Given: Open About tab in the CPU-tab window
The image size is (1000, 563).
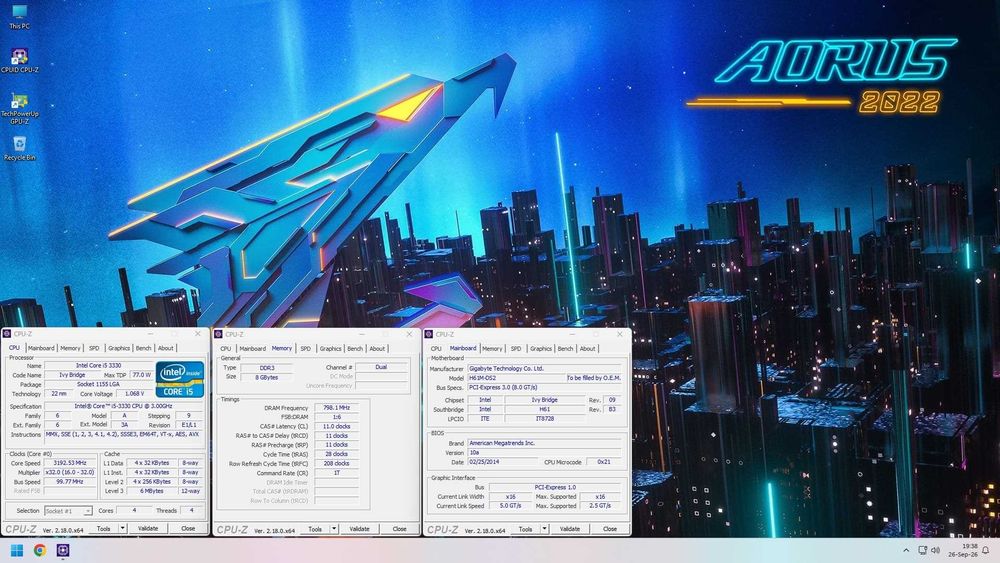Looking at the screenshot, I should coord(166,348).
